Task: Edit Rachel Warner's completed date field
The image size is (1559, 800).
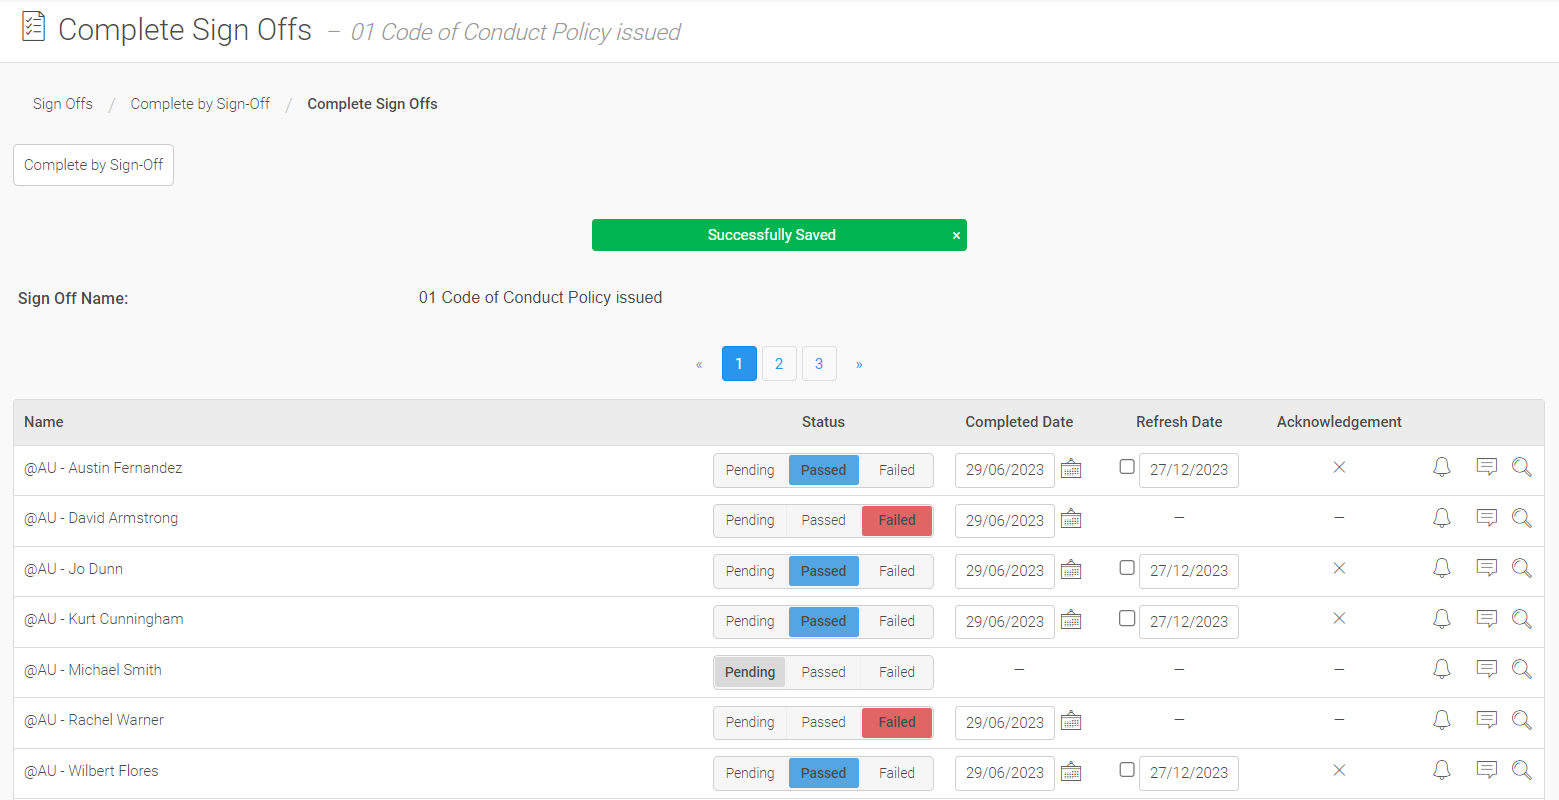Action: 1004,722
